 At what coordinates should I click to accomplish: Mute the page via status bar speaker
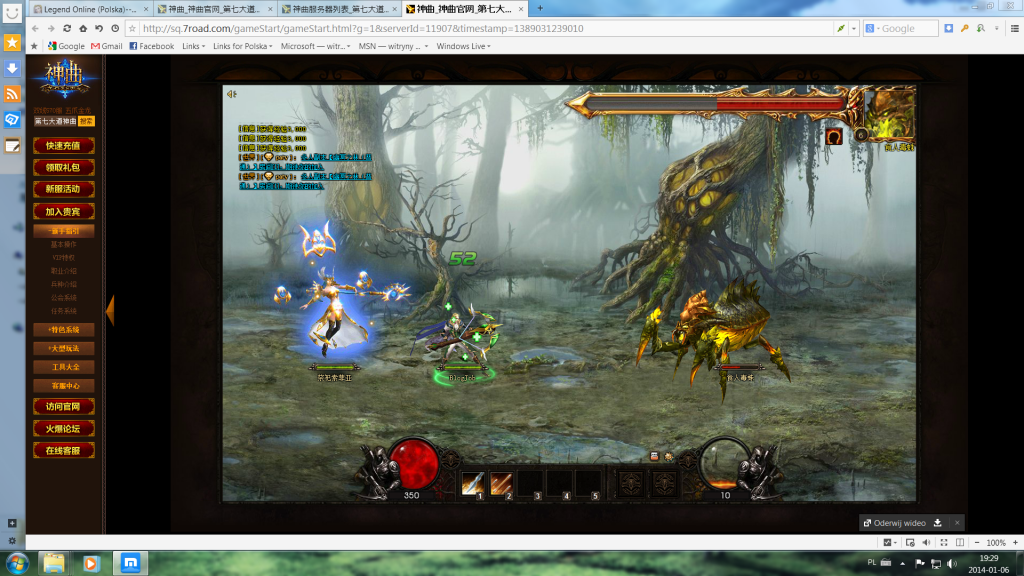click(927, 543)
